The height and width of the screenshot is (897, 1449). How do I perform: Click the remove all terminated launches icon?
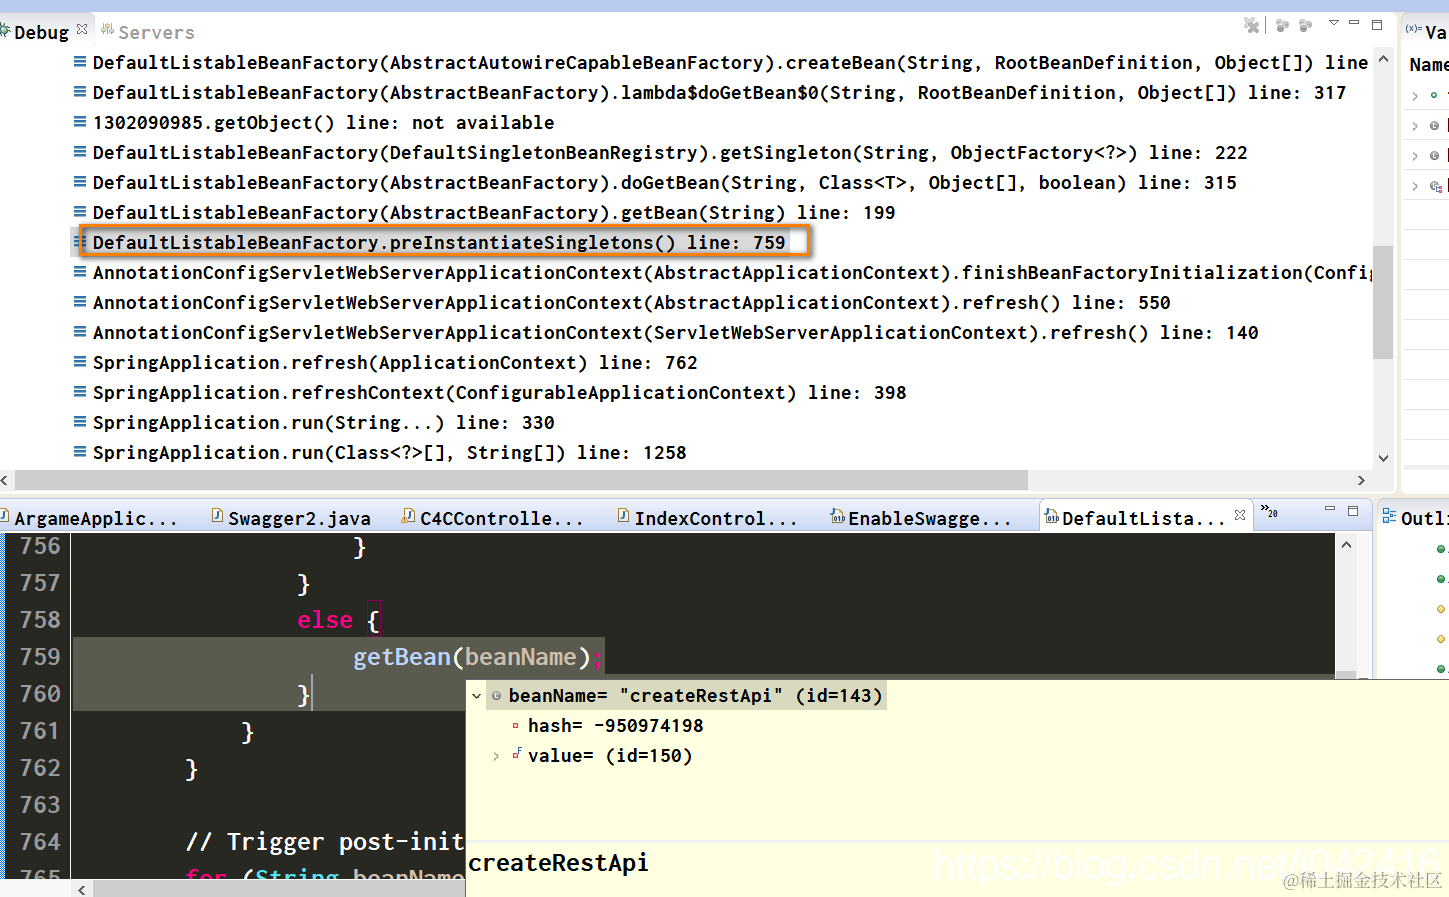pos(1252,25)
